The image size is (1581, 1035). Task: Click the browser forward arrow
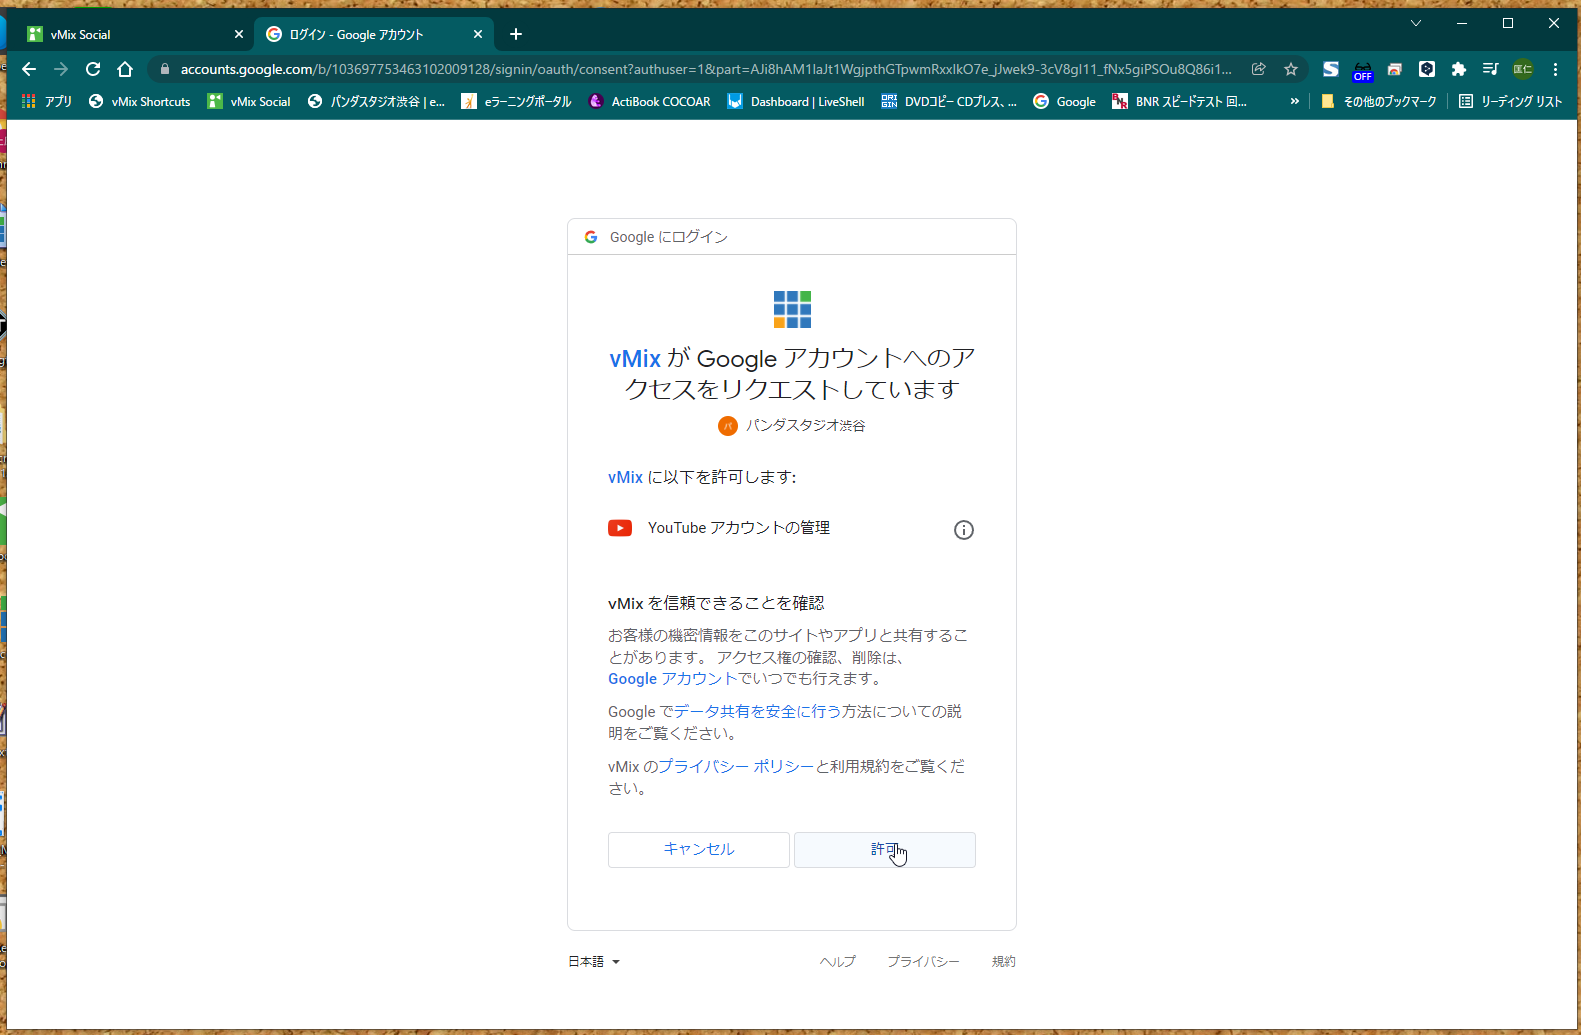(x=61, y=69)
